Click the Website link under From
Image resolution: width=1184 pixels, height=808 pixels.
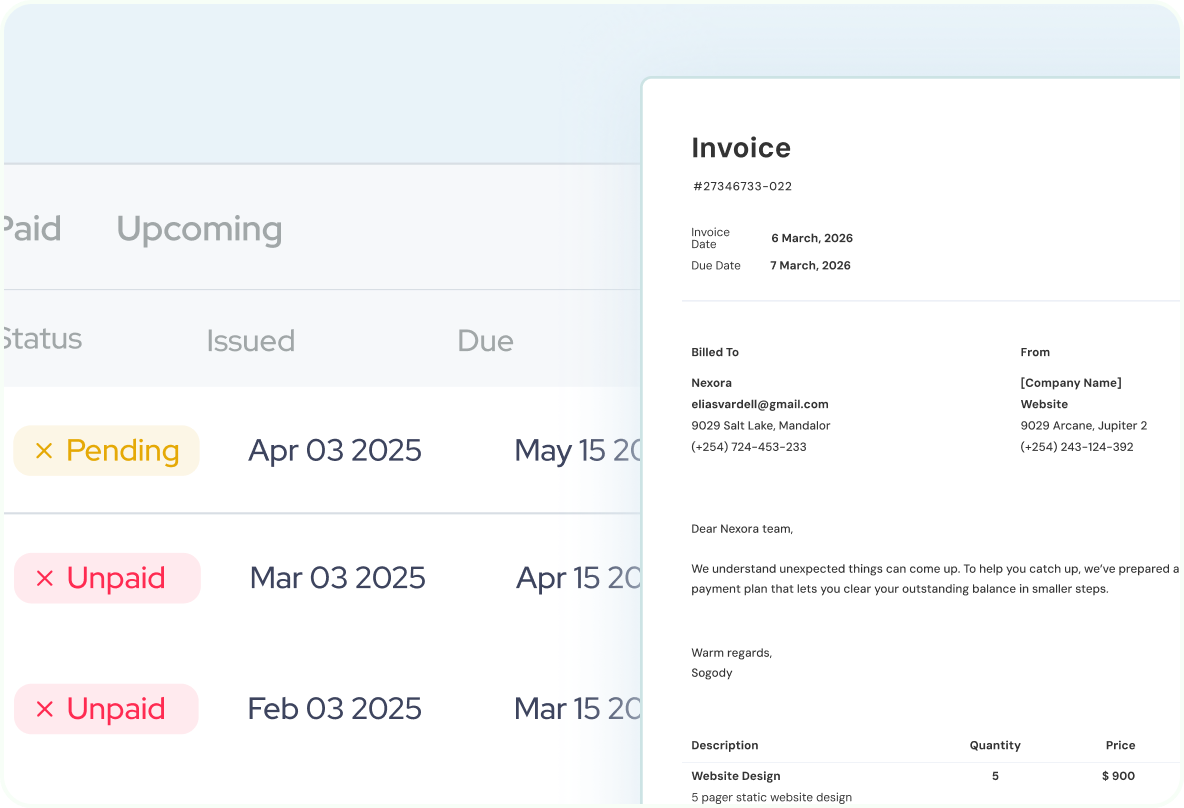pyautogui.click(x=1044, y=404)
